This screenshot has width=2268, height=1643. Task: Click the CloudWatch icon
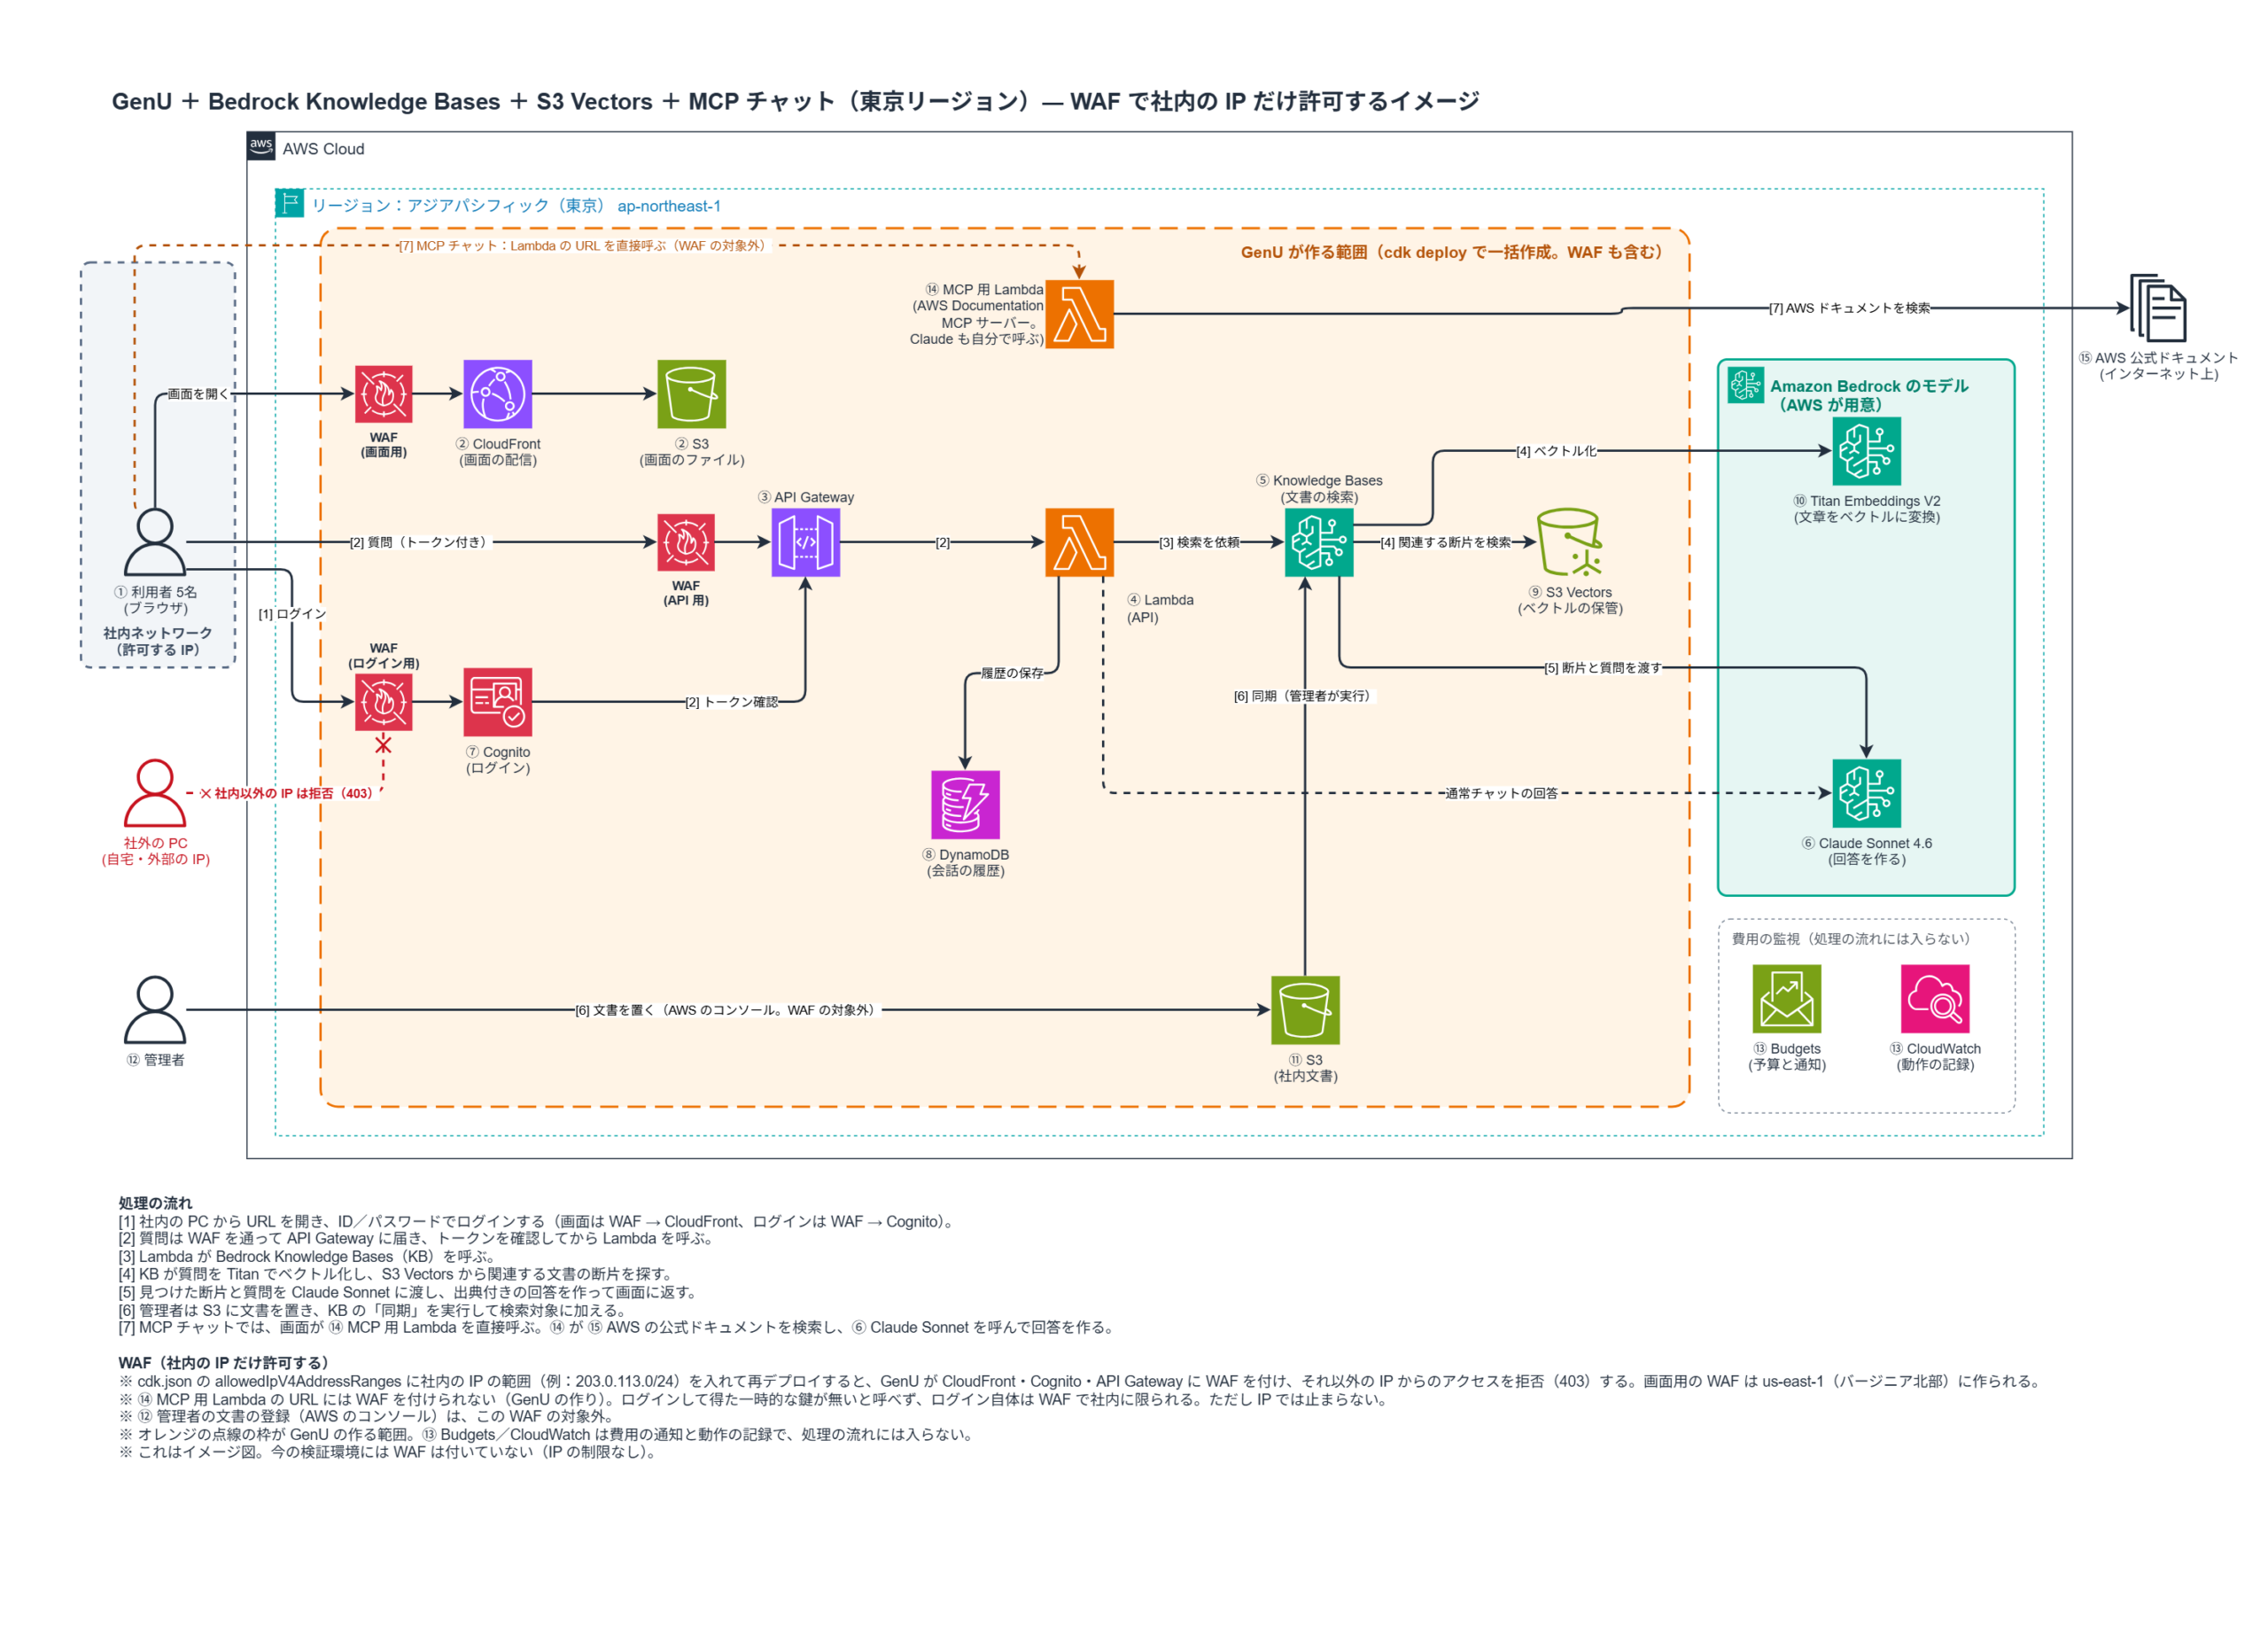tap(1935, 998)
